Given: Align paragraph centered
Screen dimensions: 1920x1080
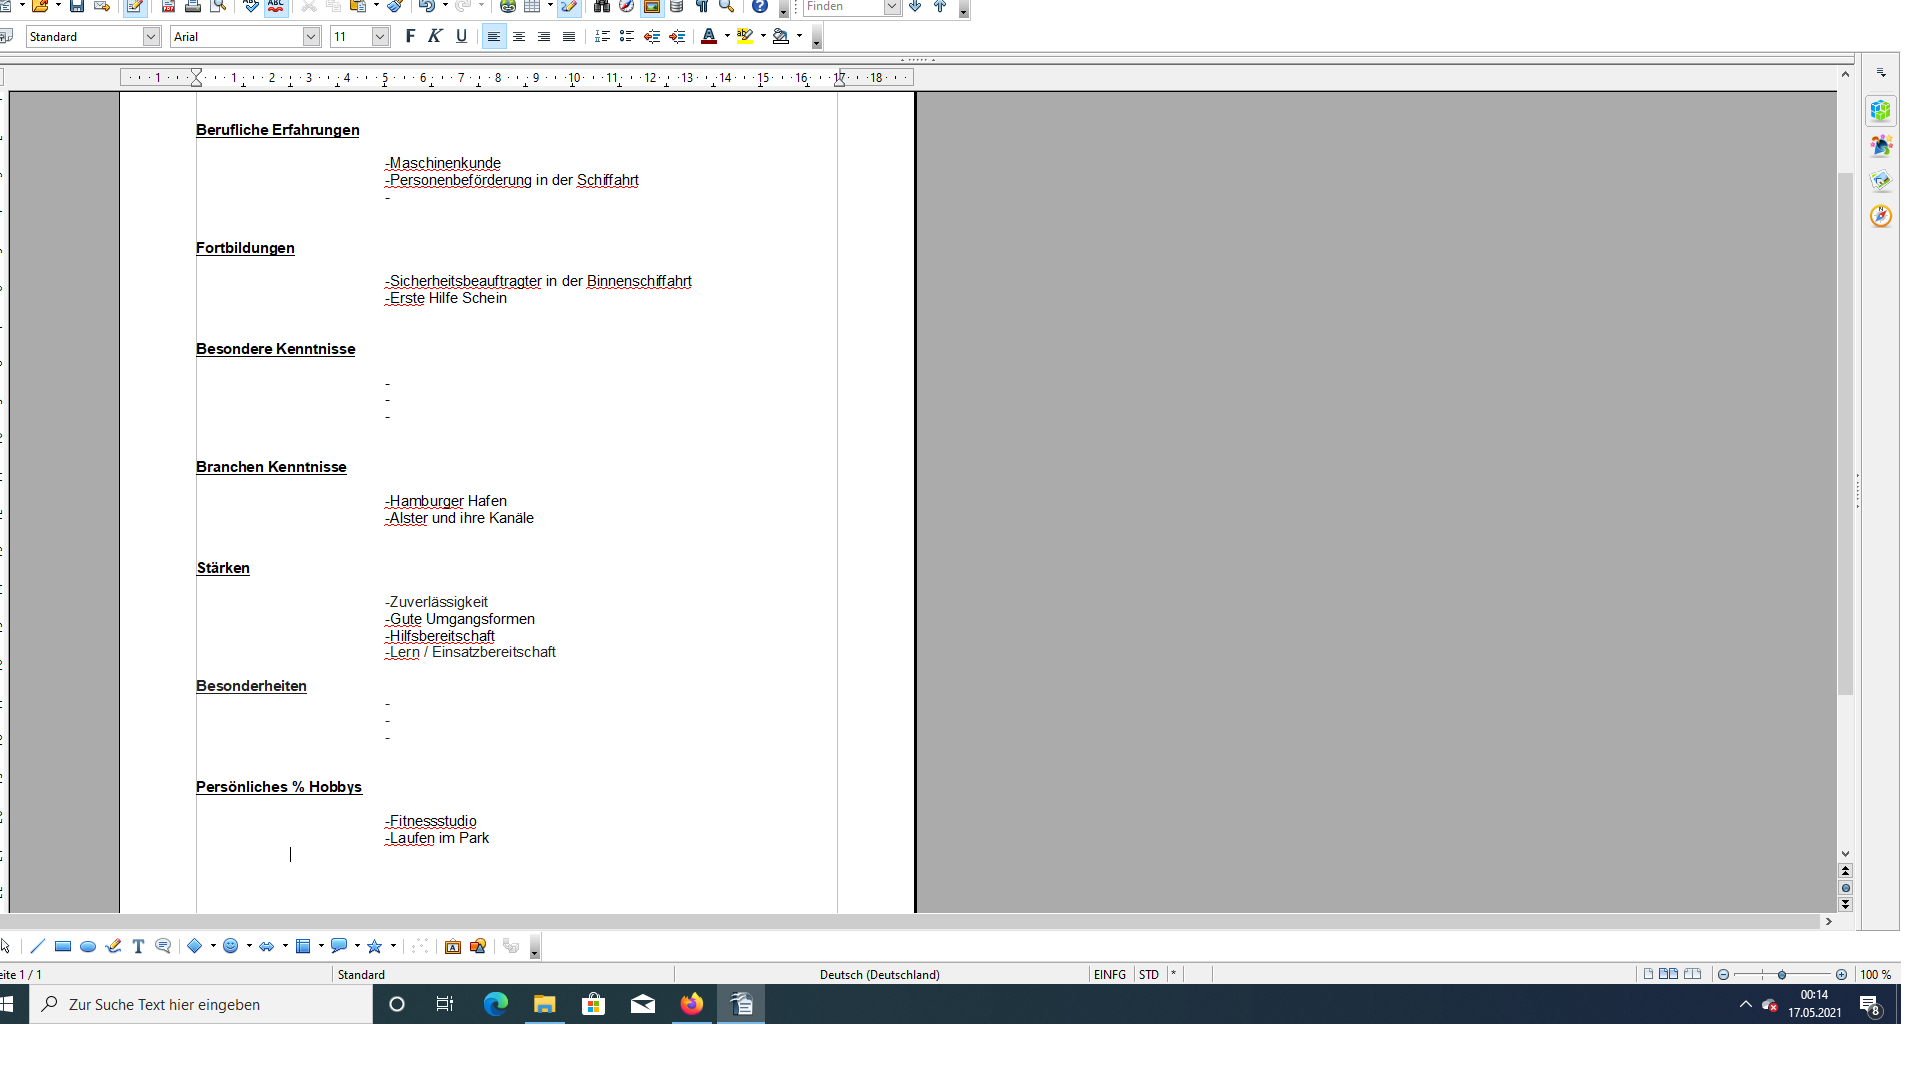Looking at the screenshot, I should click(x=519, y=37).
